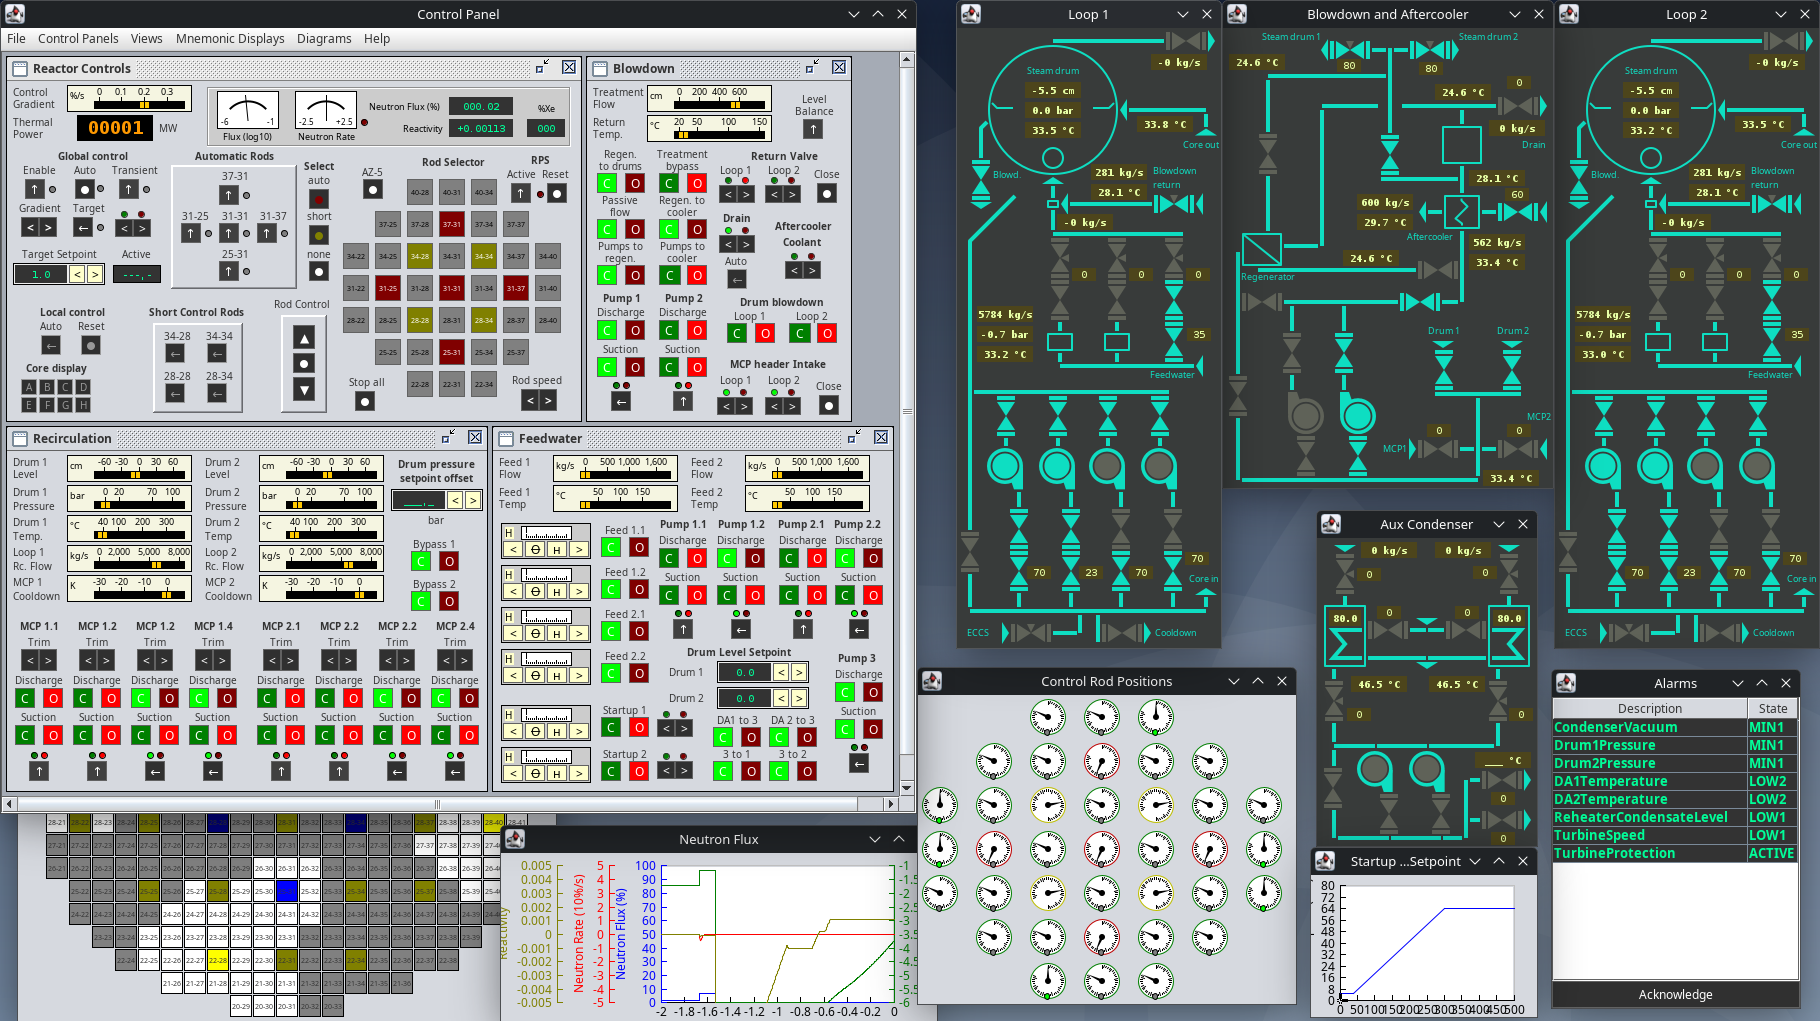The width and height of the screenshot is (1820, 1021).
Task: Click the Level Balance arrow in Blowdown
Action: 814,129
